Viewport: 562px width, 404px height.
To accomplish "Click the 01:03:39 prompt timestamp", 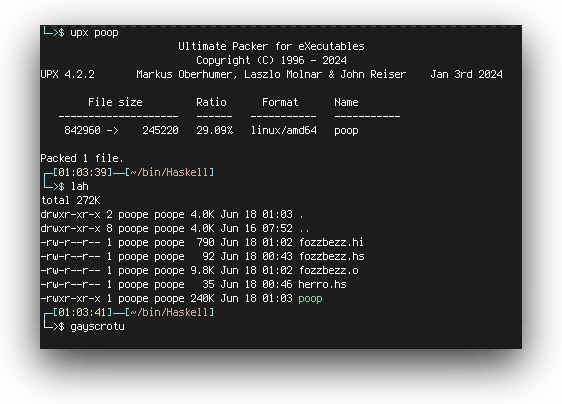I will pos(82,172).
